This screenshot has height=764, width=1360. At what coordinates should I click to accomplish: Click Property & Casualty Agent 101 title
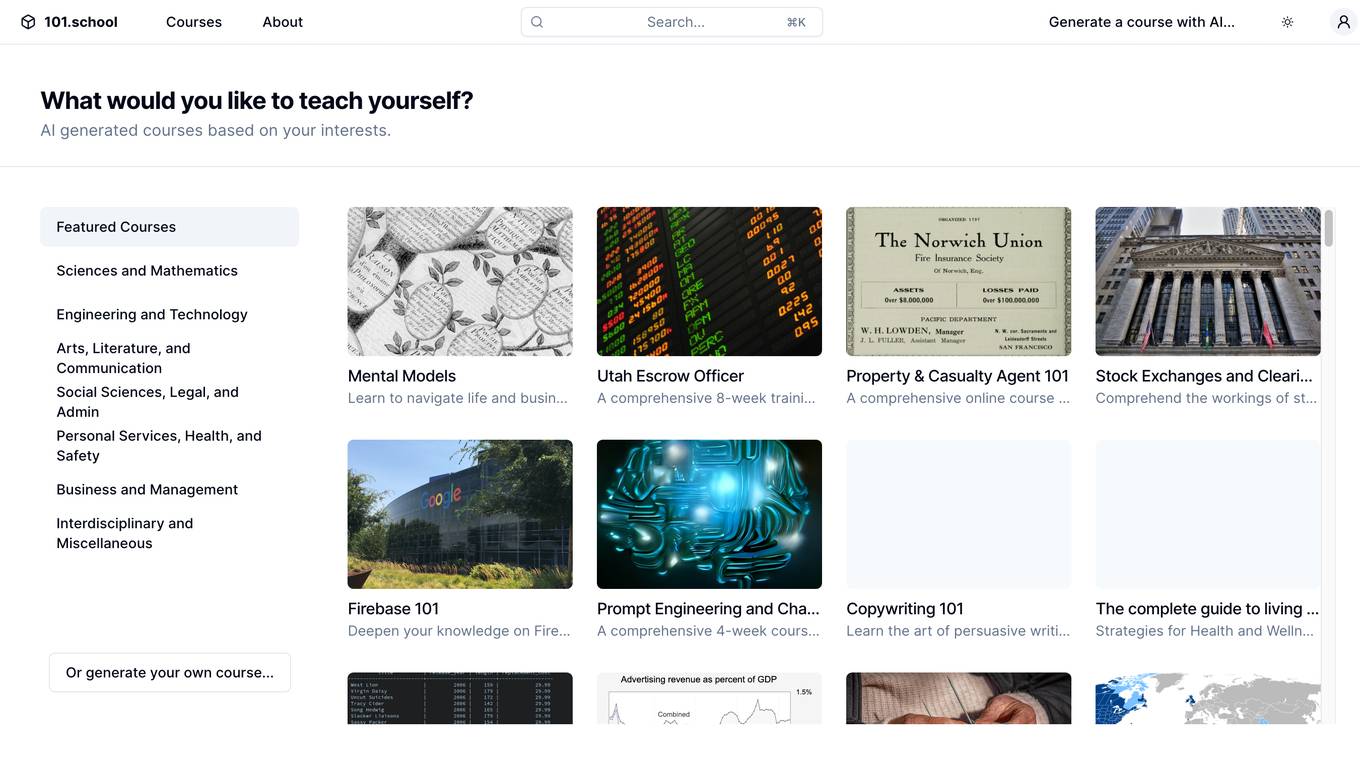957,376
